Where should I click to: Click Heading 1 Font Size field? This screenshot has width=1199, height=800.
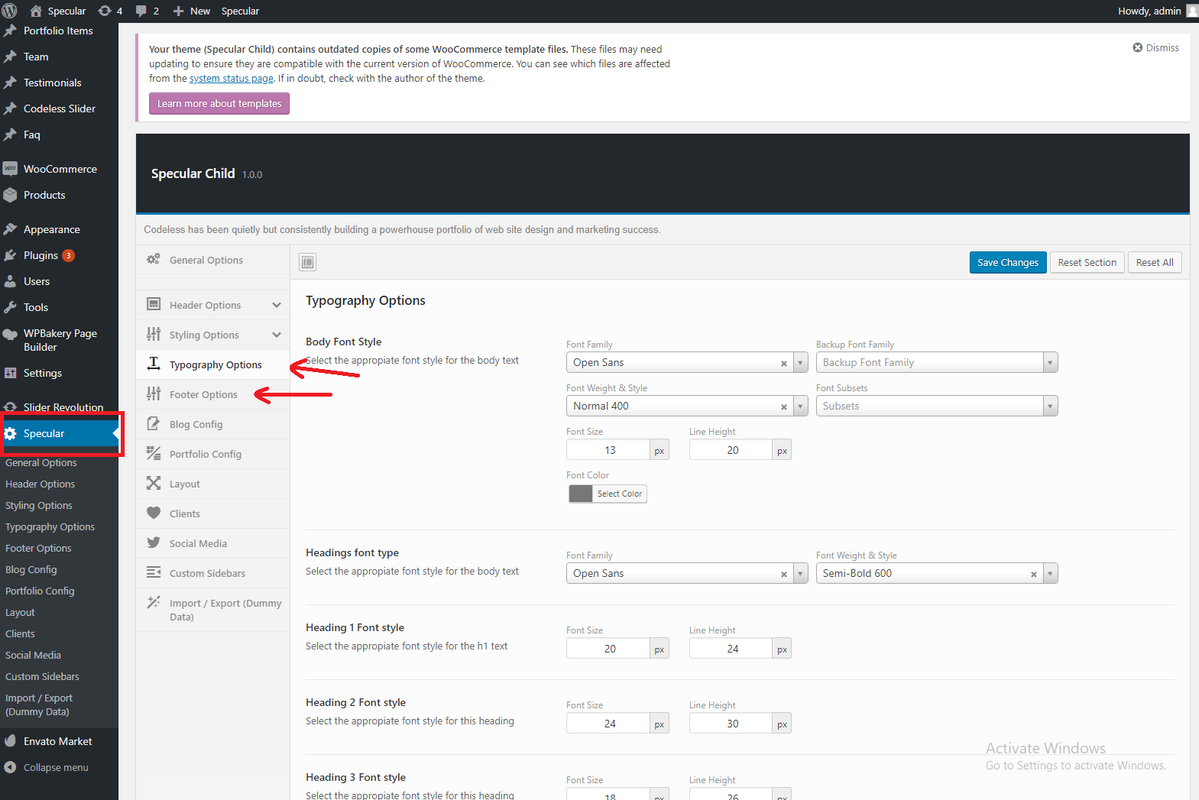coord(609,649)
